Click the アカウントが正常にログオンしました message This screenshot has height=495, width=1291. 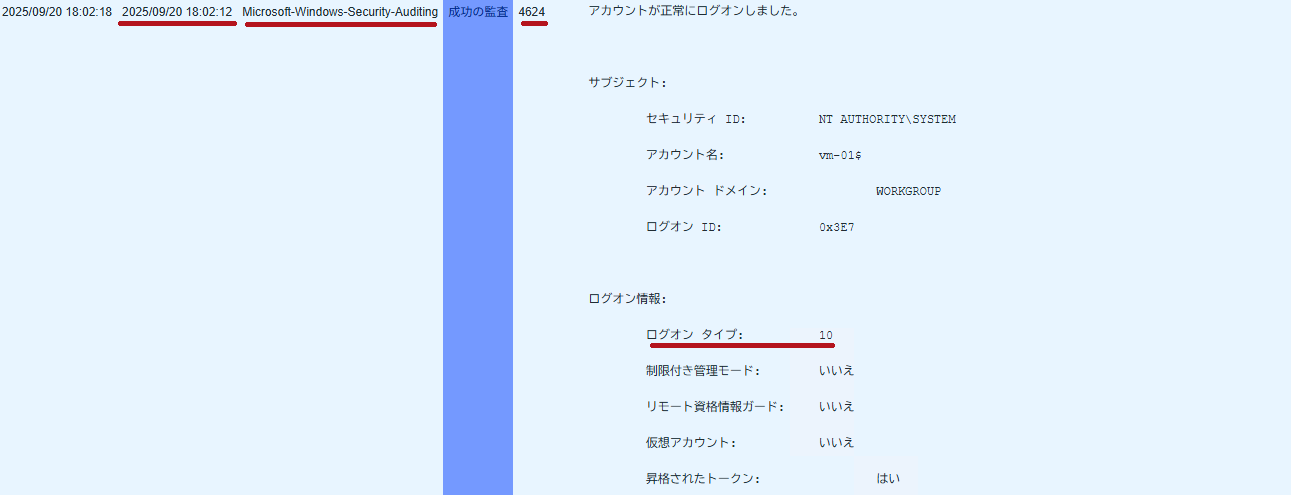pyautogui.click(x=694, y=12)
